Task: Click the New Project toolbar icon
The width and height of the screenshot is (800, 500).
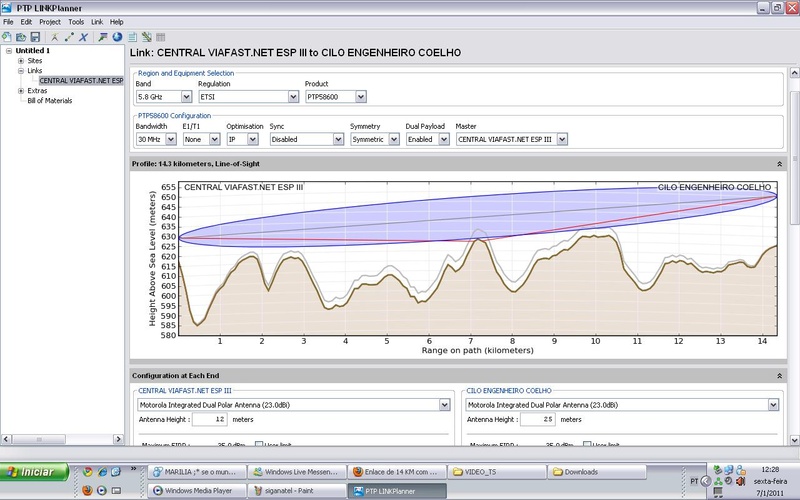Action: coord(8,37)
